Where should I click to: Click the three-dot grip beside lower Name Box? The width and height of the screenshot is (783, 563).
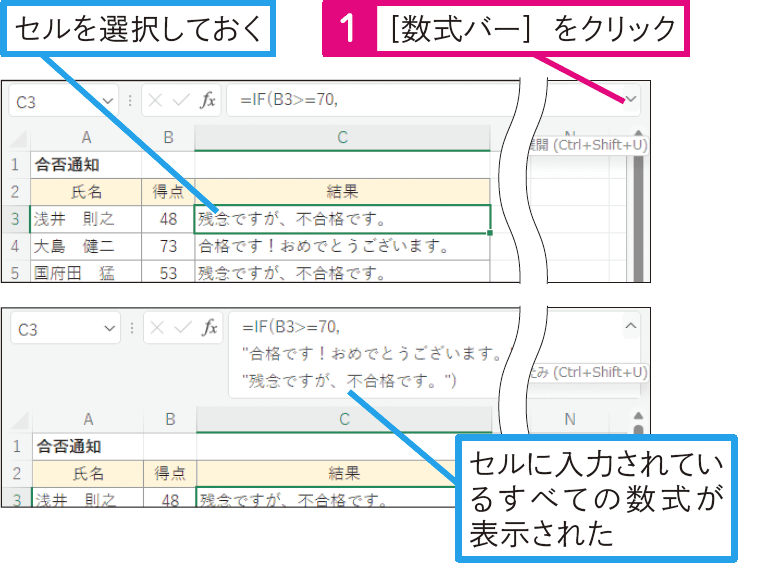(132, 328)
